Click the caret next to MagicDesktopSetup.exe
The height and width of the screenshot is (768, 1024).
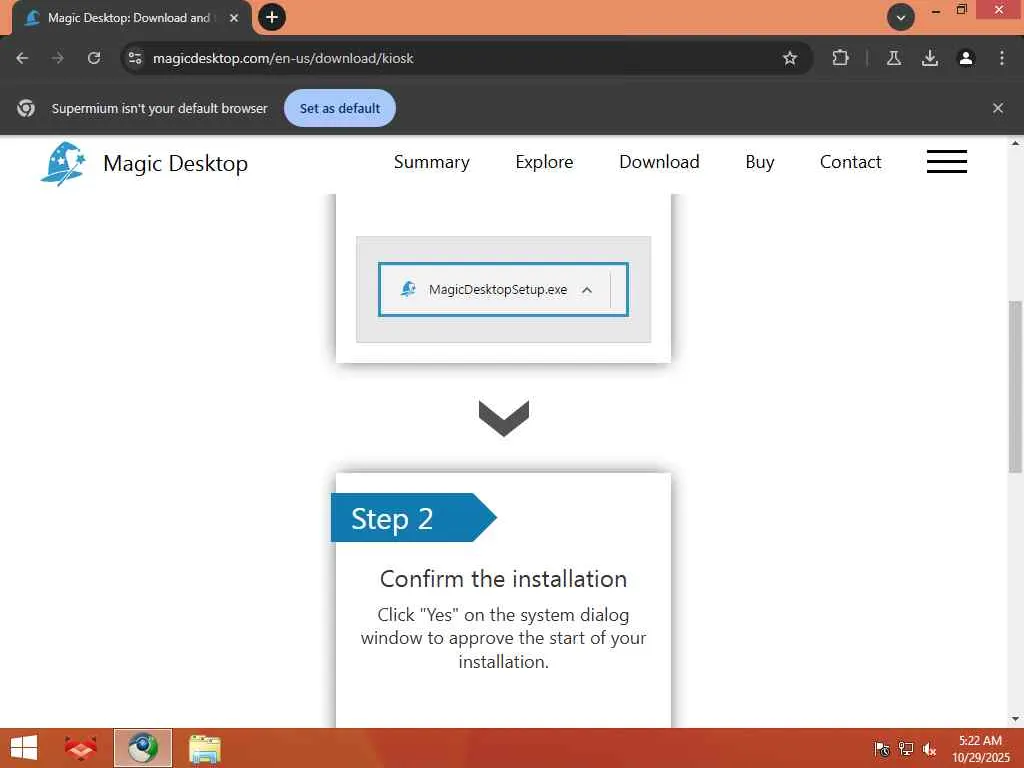pyautogui.click(x=586, y=290)
